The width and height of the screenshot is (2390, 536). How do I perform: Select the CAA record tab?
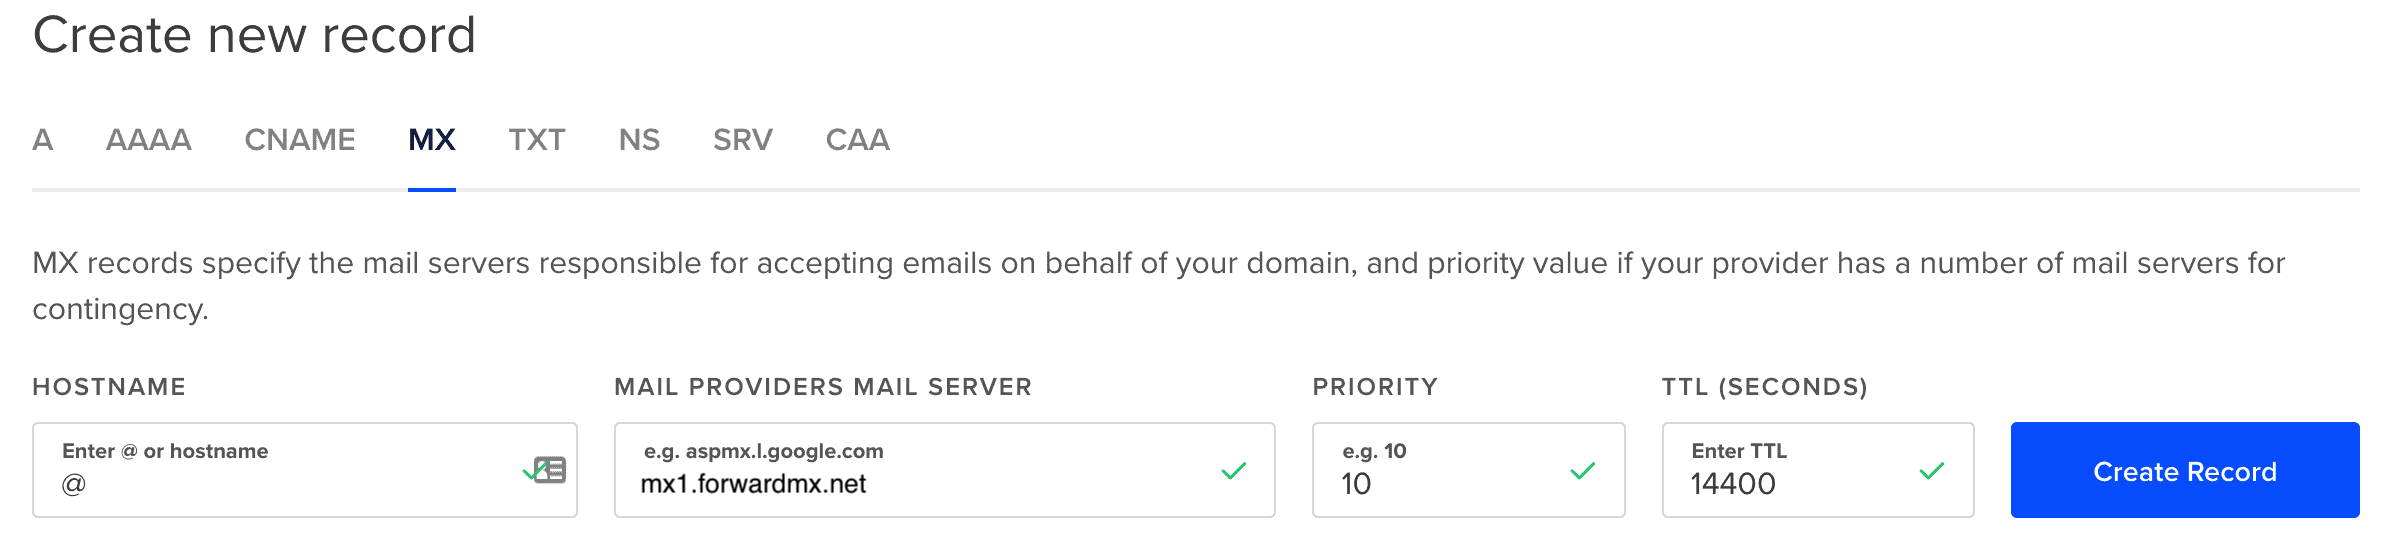[858, 140]
